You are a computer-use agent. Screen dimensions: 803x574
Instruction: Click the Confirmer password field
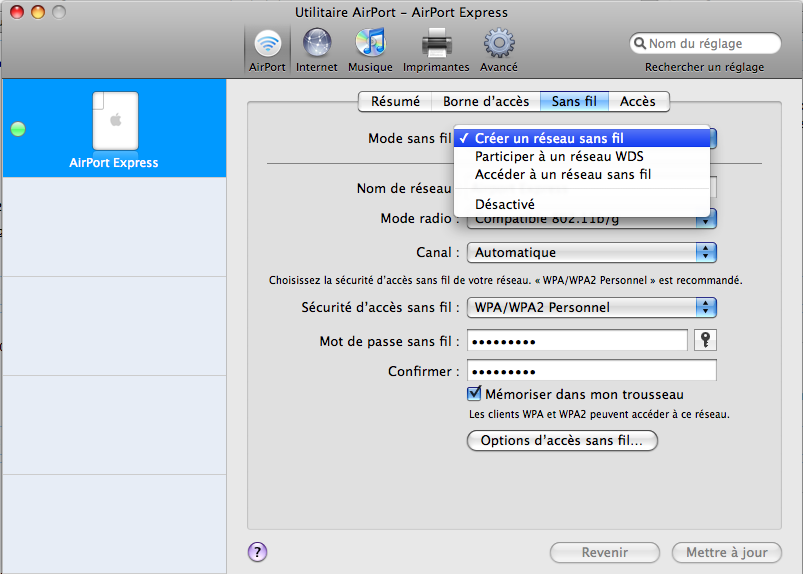[x=591, y=370]
